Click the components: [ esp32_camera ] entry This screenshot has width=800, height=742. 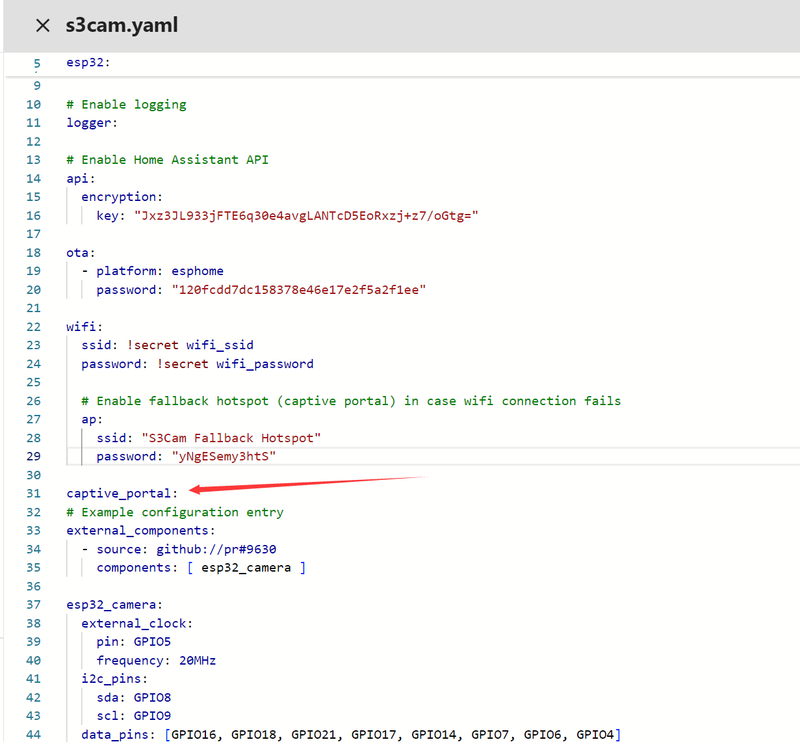click(x=201, y=568)
